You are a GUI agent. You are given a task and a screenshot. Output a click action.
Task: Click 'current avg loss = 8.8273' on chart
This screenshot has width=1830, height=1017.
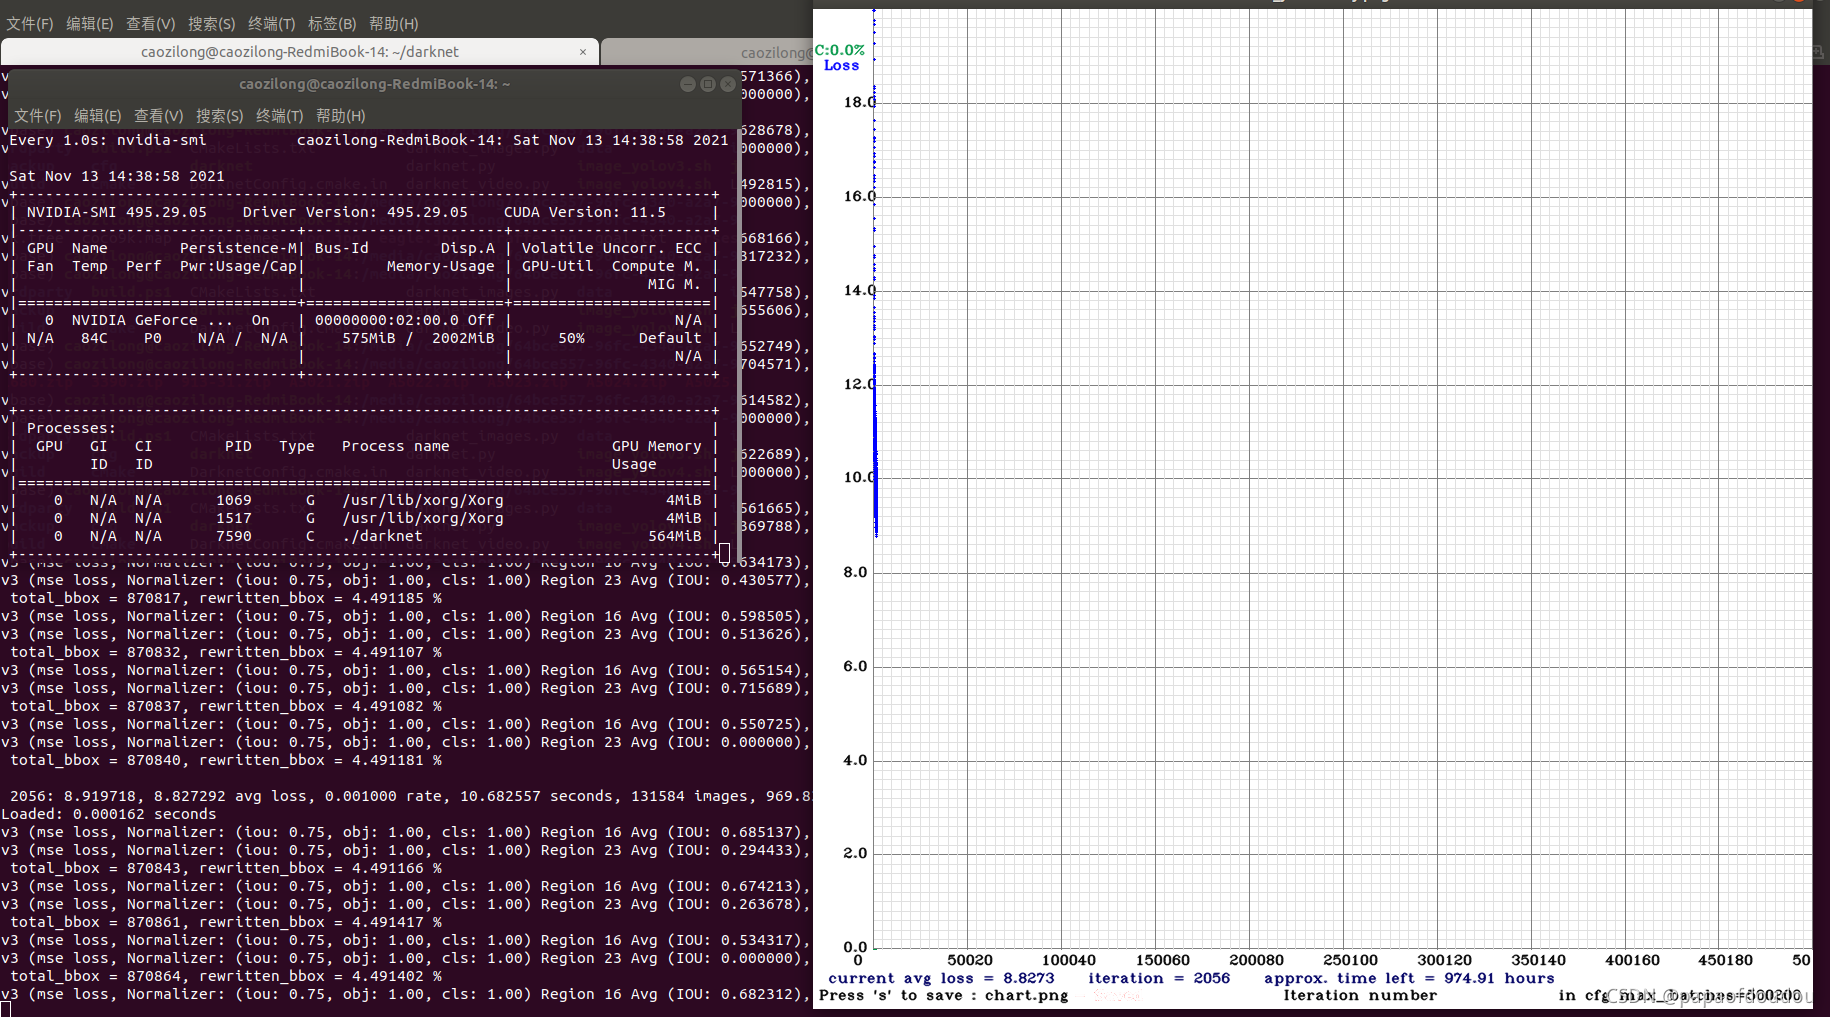(x=941, y=978)
